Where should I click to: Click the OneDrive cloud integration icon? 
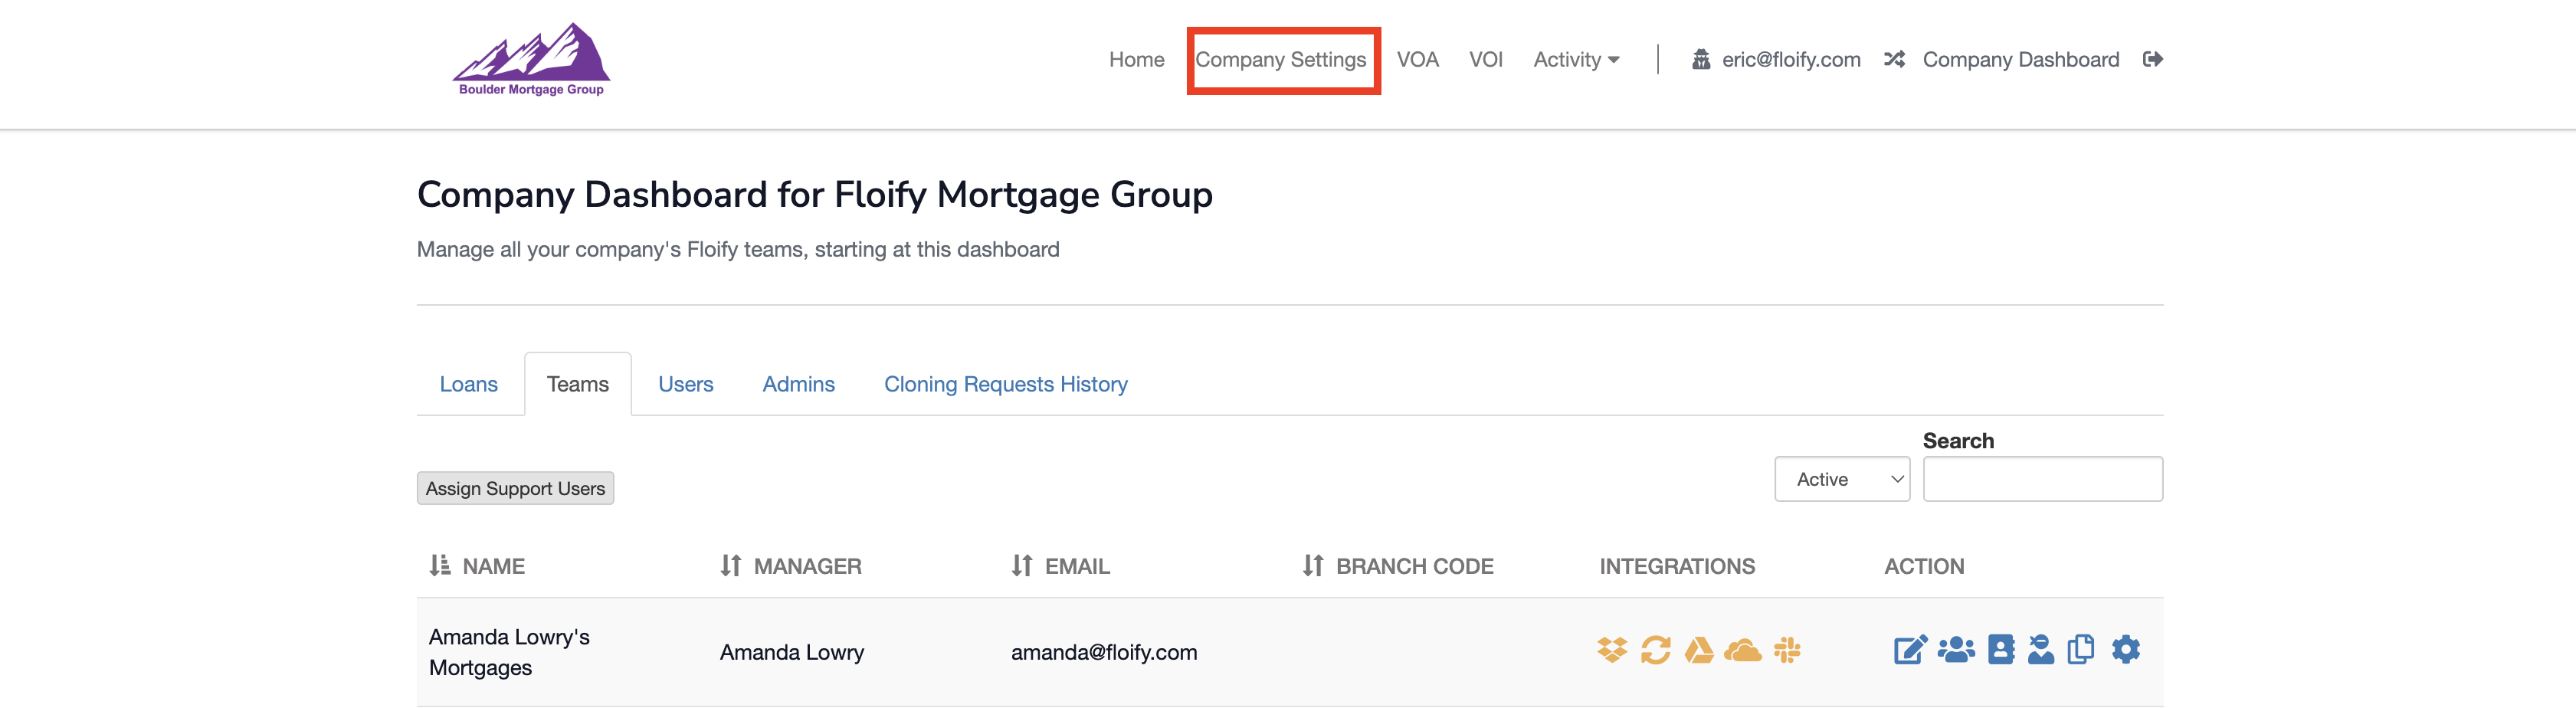pyautogui.click(x=1743, y=651)
